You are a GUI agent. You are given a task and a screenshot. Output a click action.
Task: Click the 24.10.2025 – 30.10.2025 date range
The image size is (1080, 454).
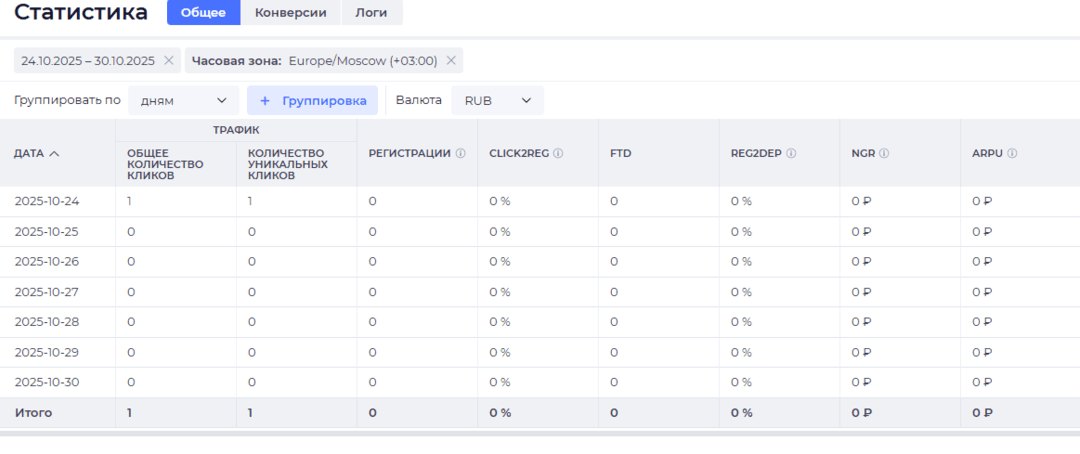coord(88,61)
